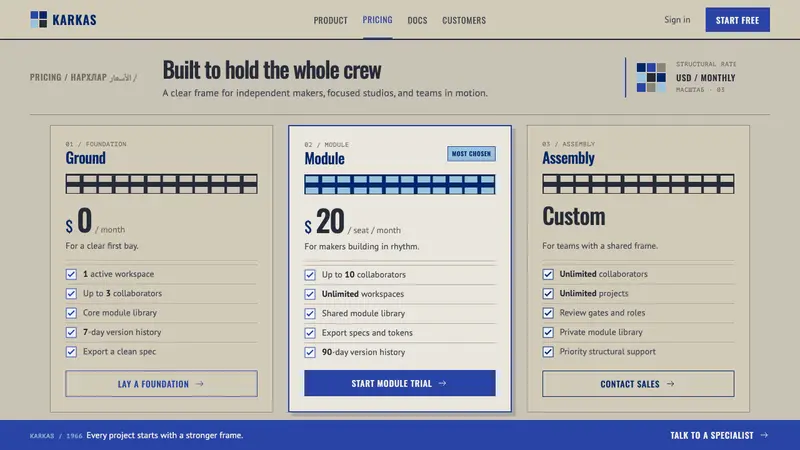Viewport: 800px width, 450px height.
Task: Toggle the Review gates and roles checkbox
Action: click(x=548, y=313)
